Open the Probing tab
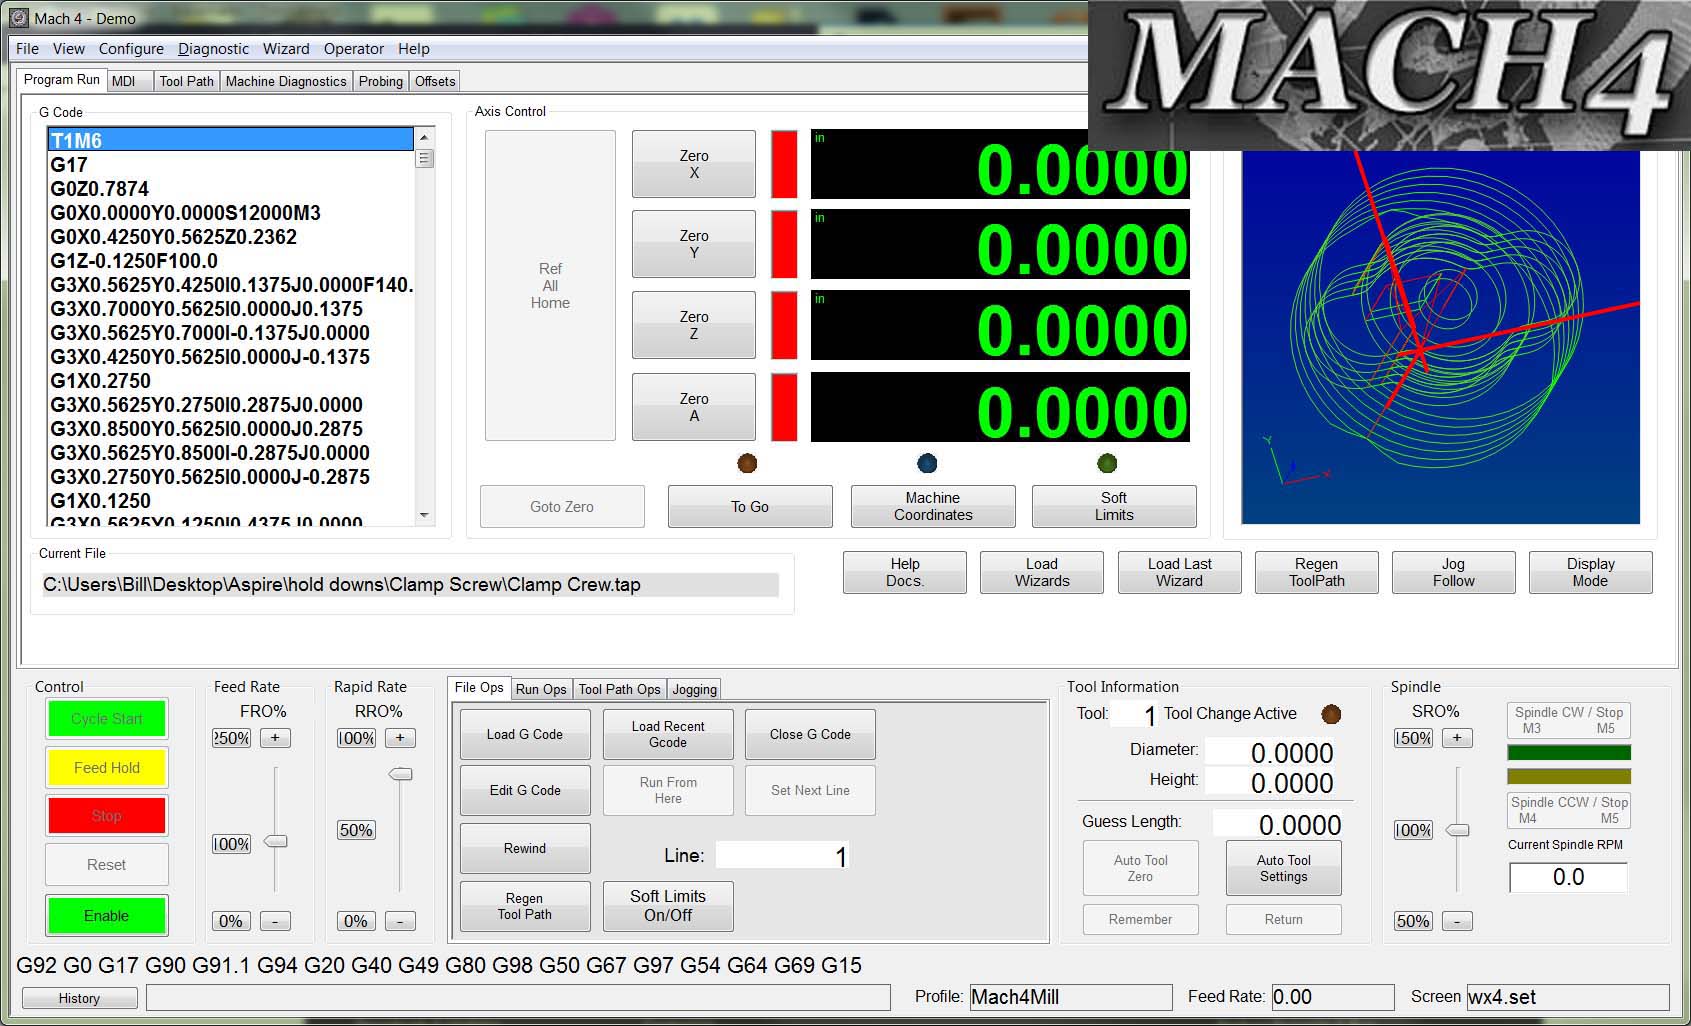 [381, 81]
